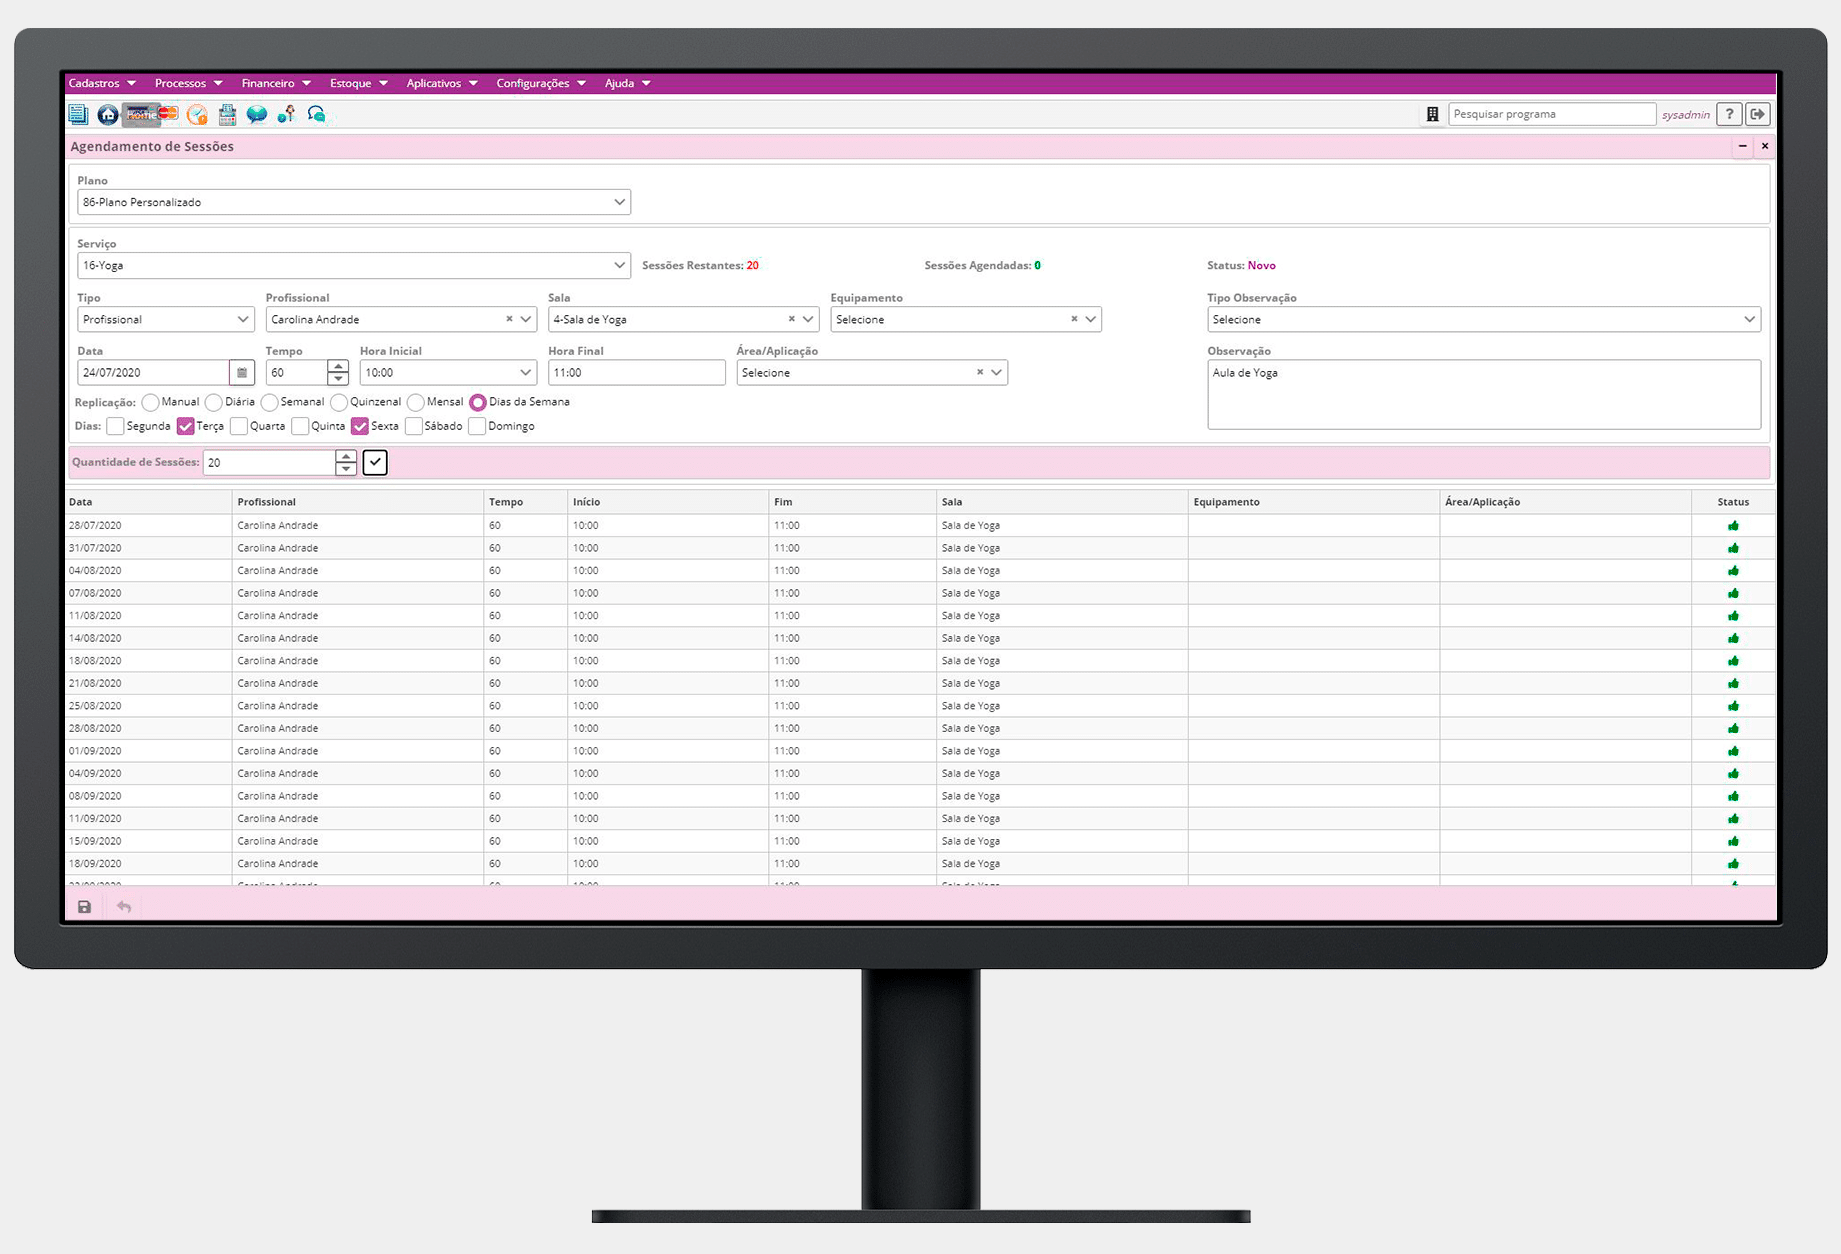Uncheck the Sexta day checkbox
This screenshot has height=1254, width=1841.
coord(360,427)
